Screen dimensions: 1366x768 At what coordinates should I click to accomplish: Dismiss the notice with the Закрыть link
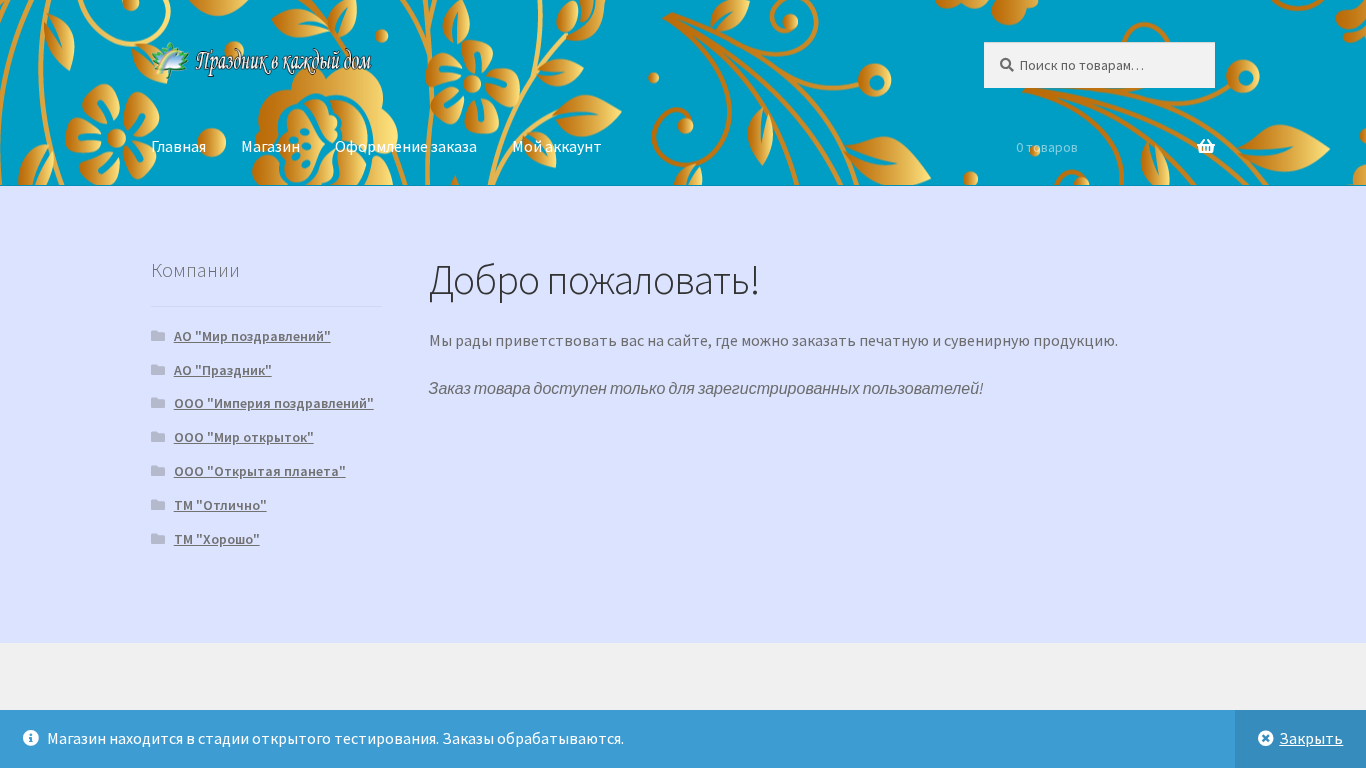coord(1311,738)
